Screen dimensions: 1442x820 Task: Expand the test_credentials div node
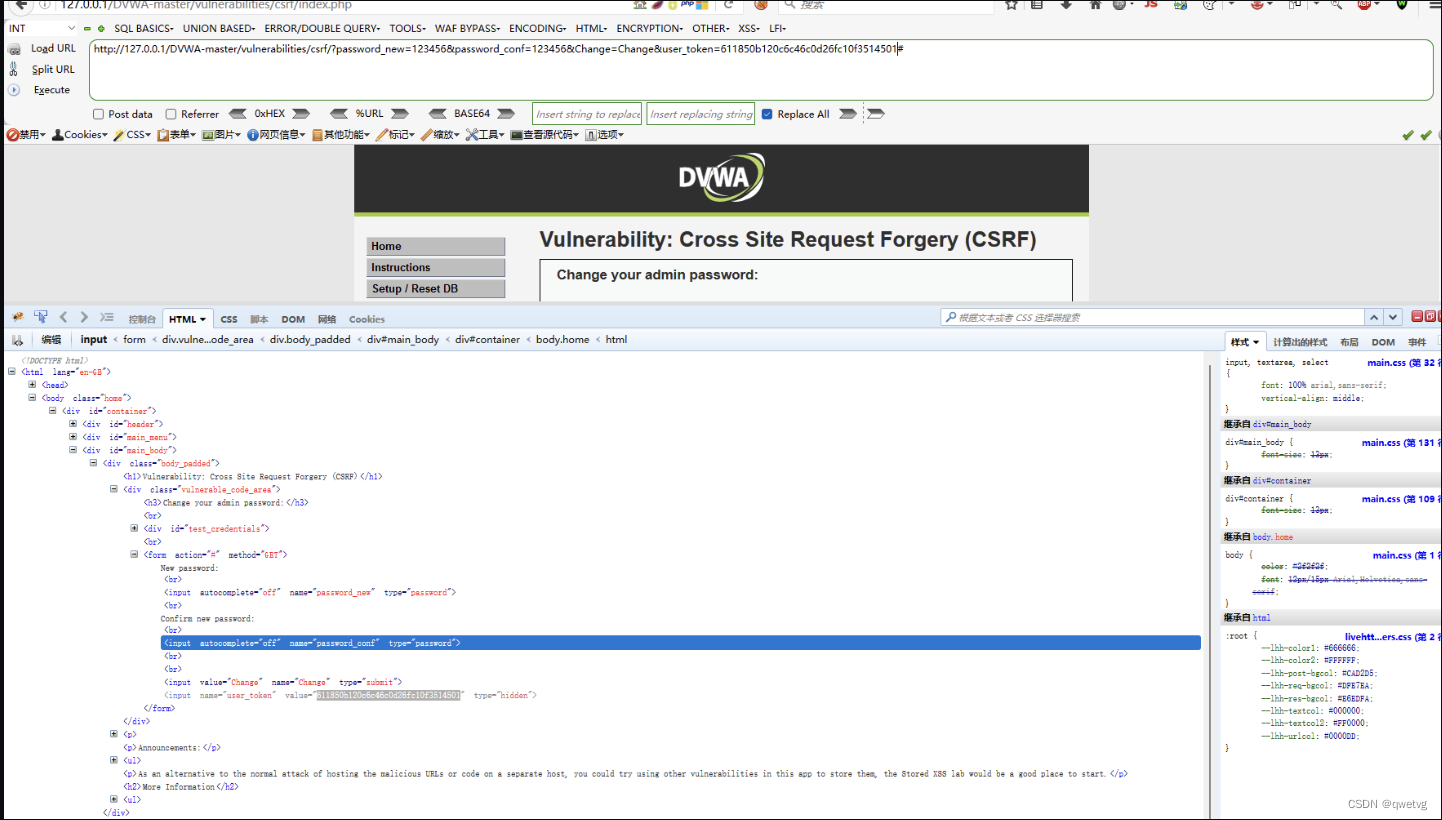click(135, 528)
